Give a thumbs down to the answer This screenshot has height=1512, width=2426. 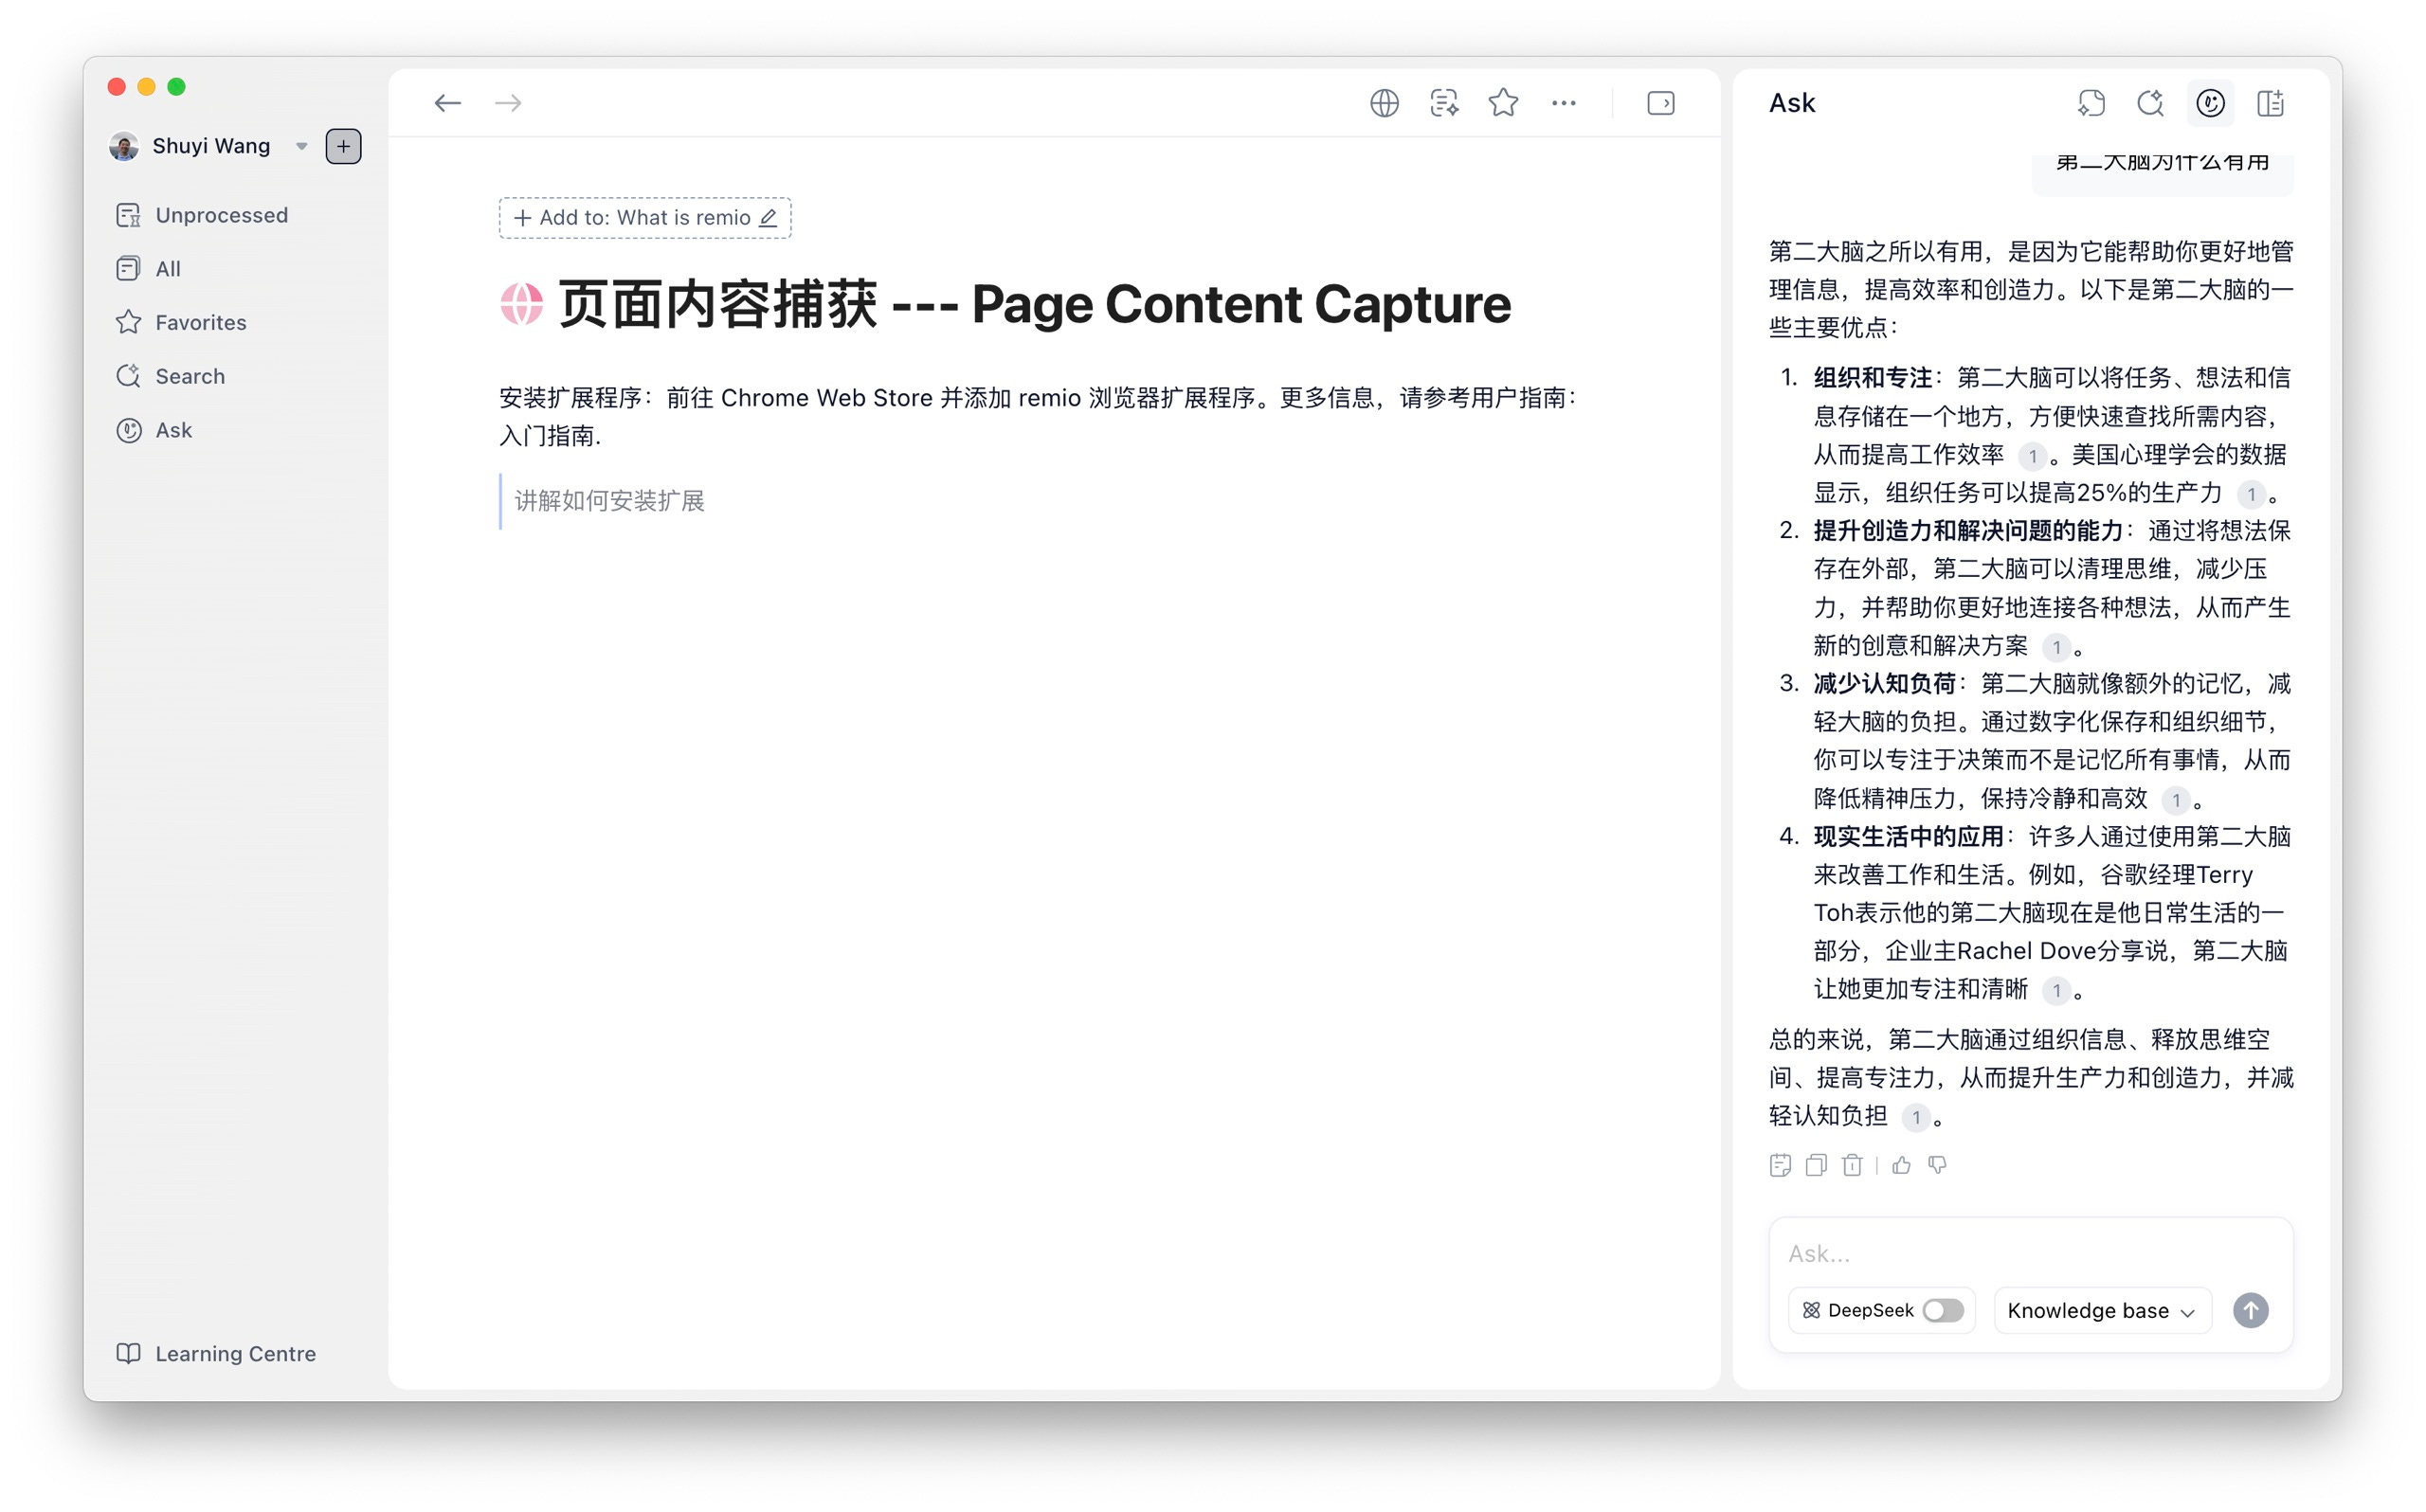1937,1165
